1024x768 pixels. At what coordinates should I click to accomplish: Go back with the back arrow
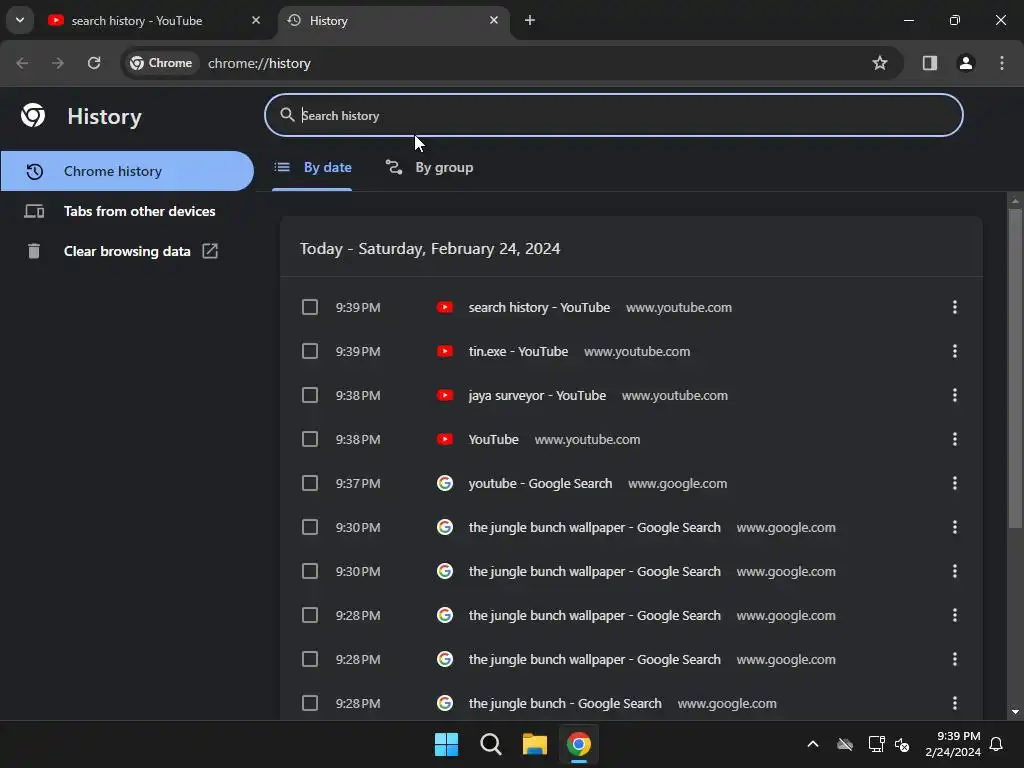tap(22, 63)
